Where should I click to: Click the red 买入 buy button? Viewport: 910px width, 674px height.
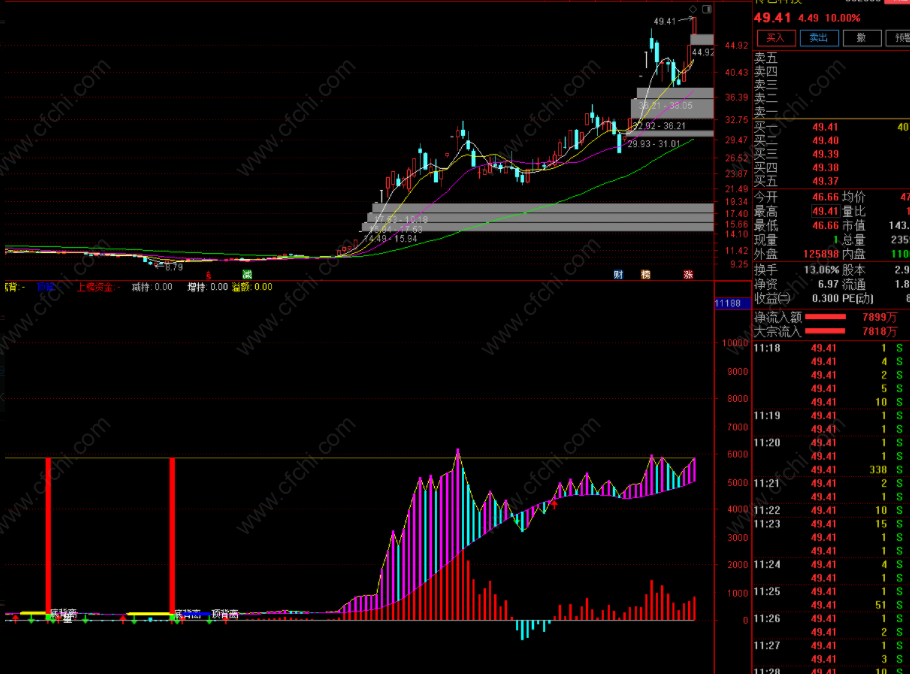coord(775,38)
